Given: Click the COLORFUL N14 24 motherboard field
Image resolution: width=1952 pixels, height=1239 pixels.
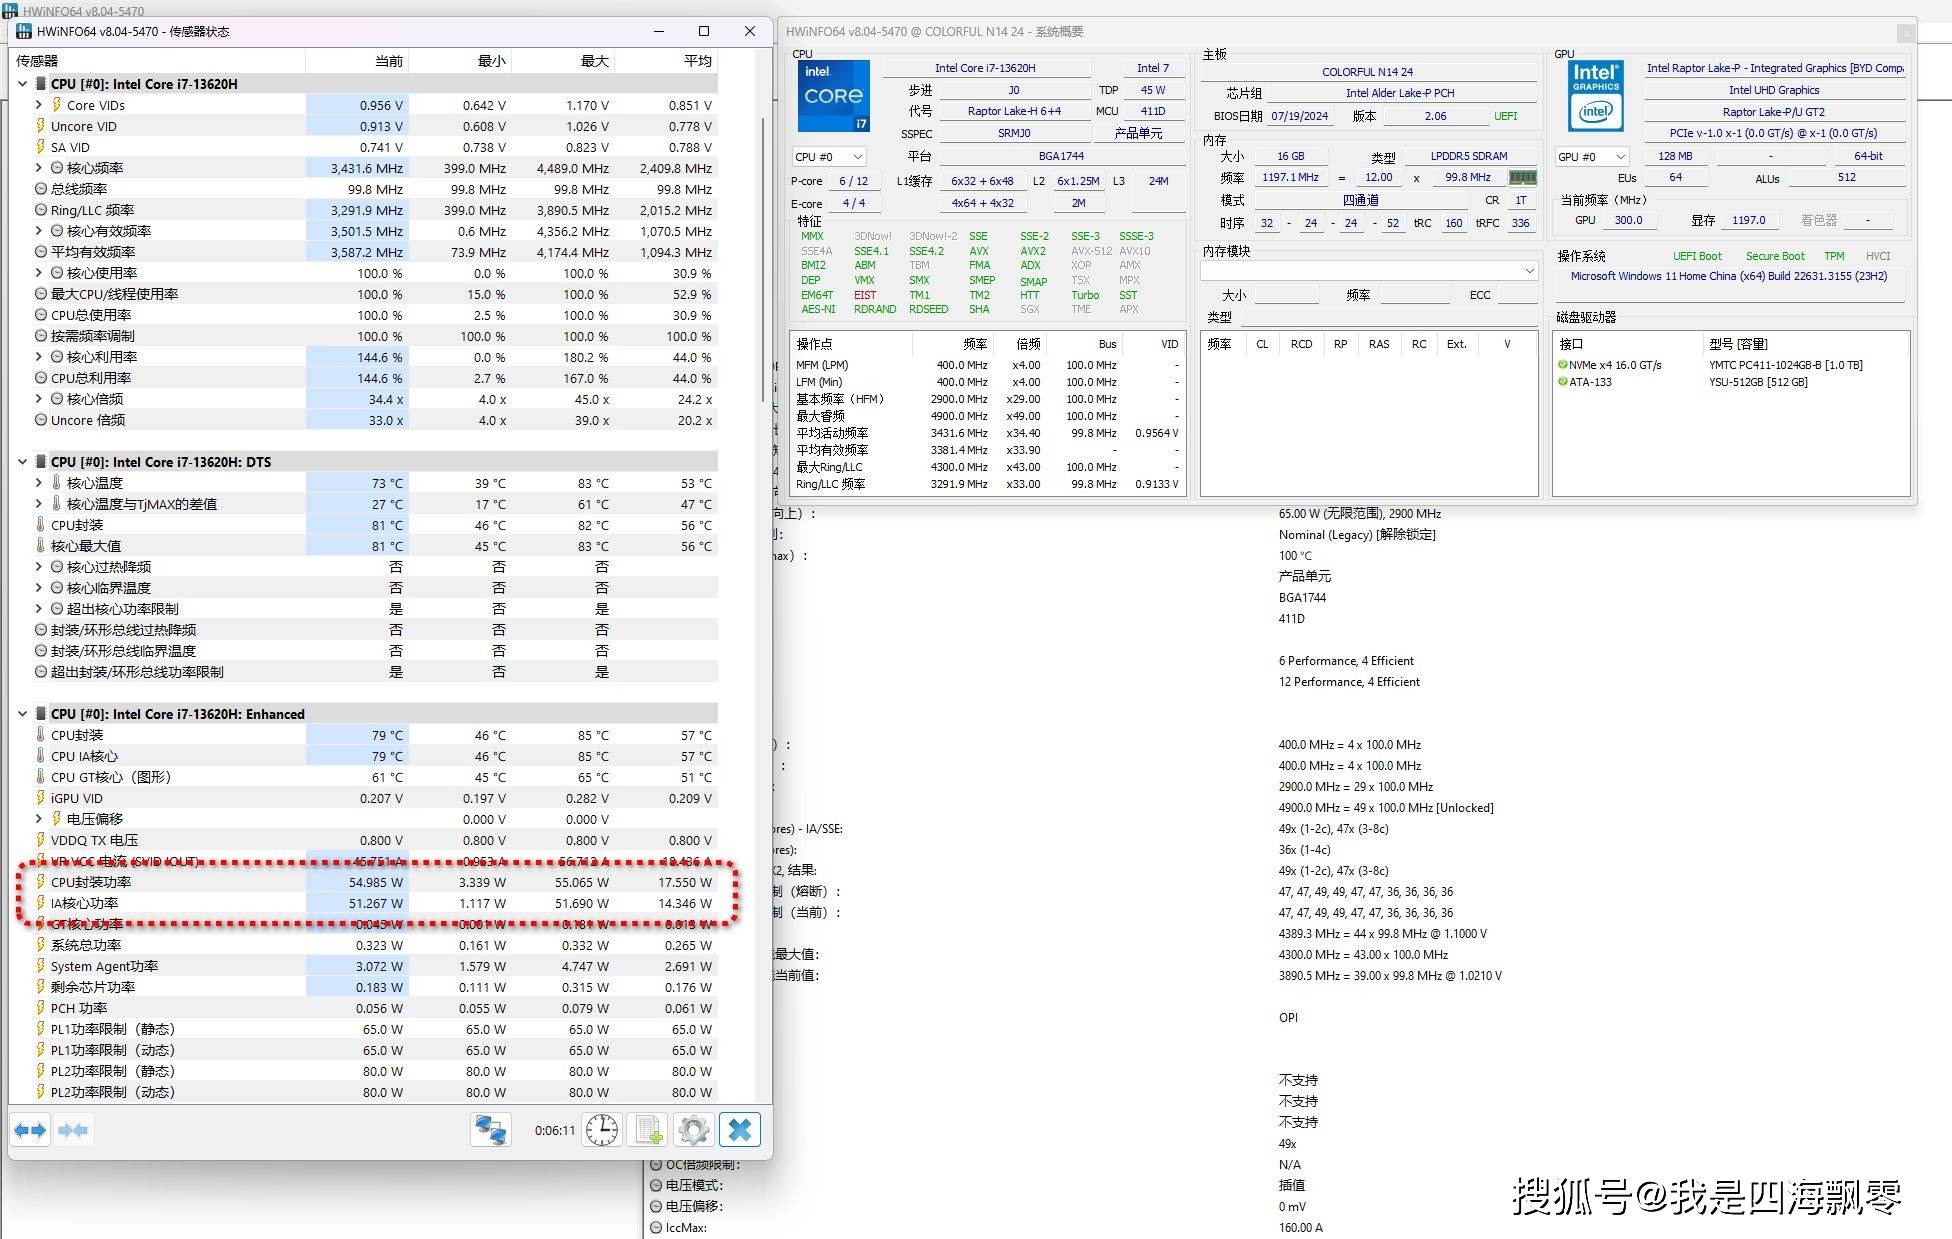Looking at the screenshot, I should [x=1368, y=72].
